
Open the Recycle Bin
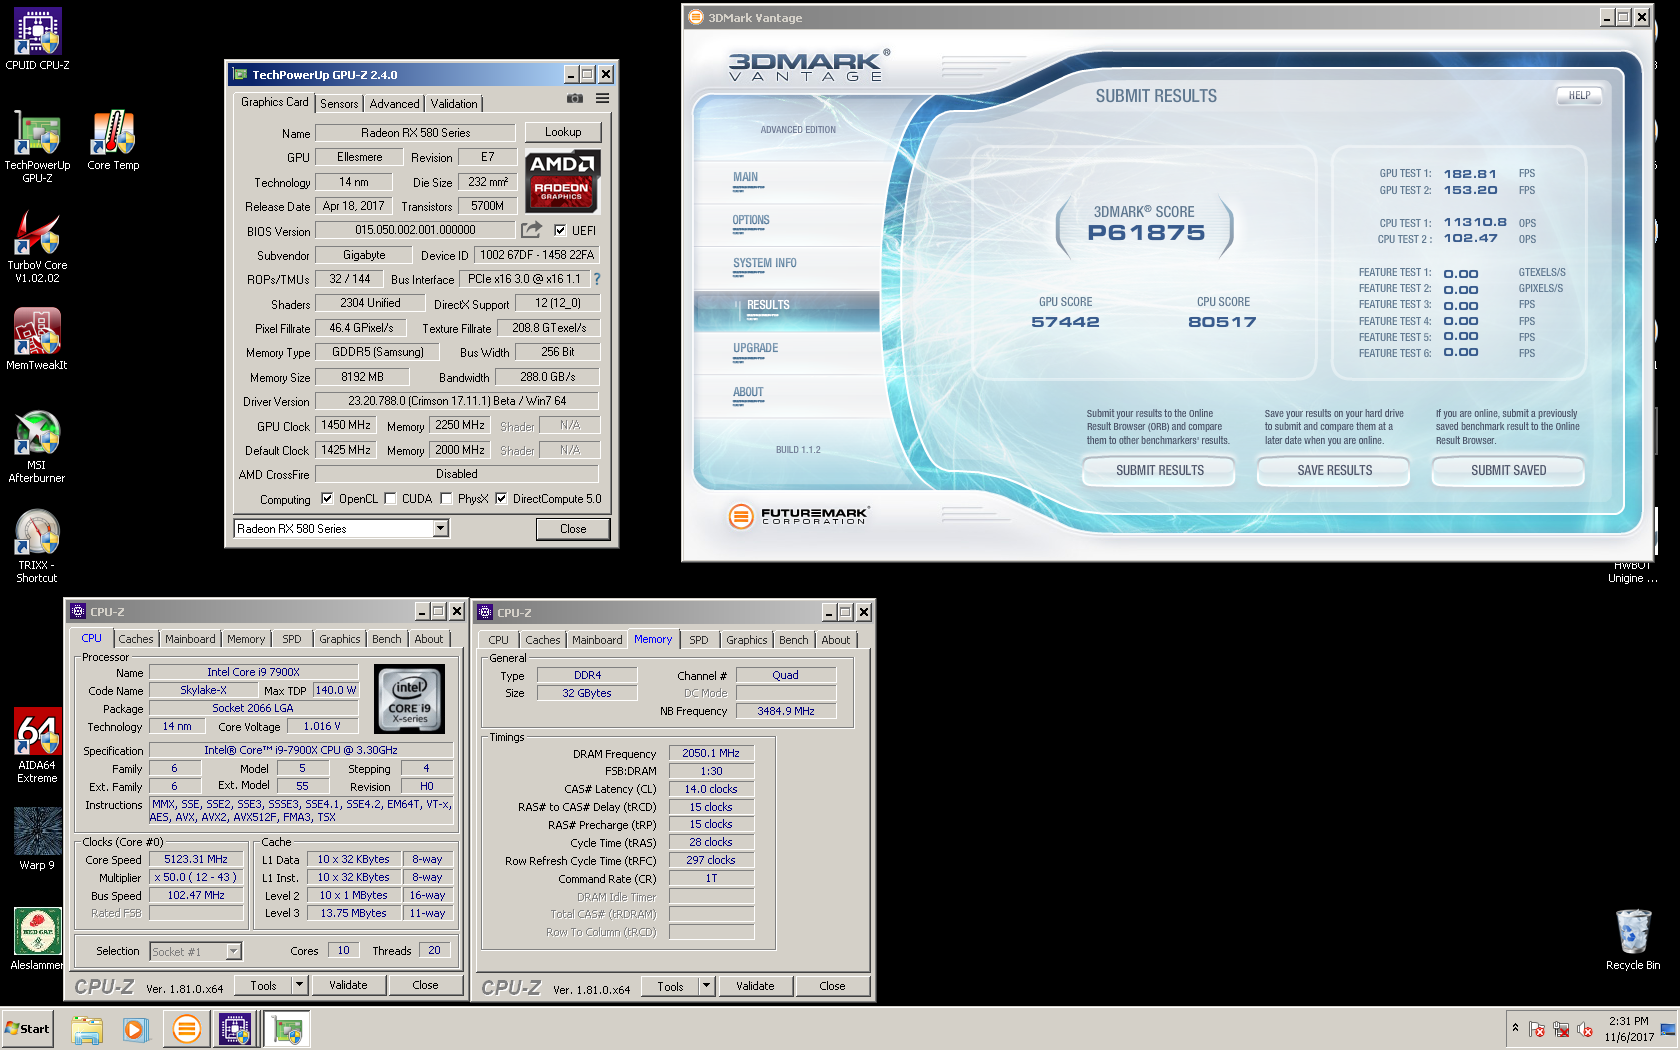click(1633, 939)
